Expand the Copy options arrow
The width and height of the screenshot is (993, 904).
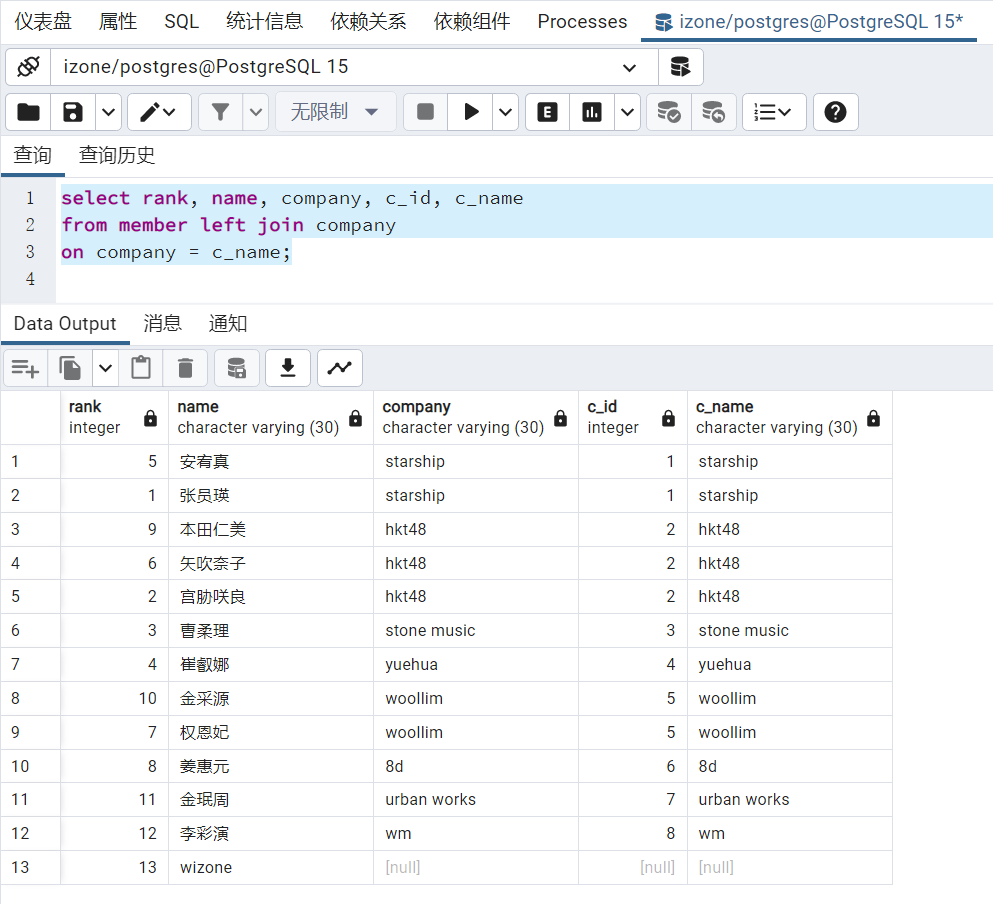[x=106, y=368]
